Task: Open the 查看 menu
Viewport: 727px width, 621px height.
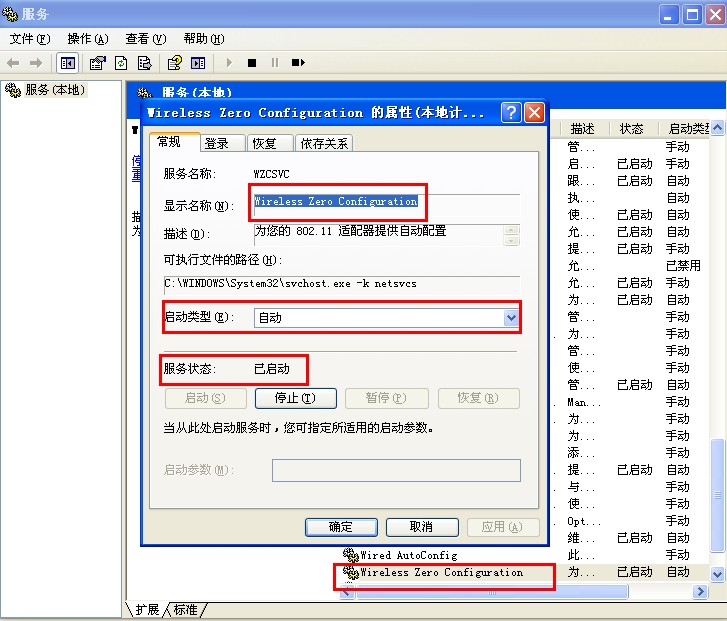Action: pyautogui.click(x=145, y=39)
